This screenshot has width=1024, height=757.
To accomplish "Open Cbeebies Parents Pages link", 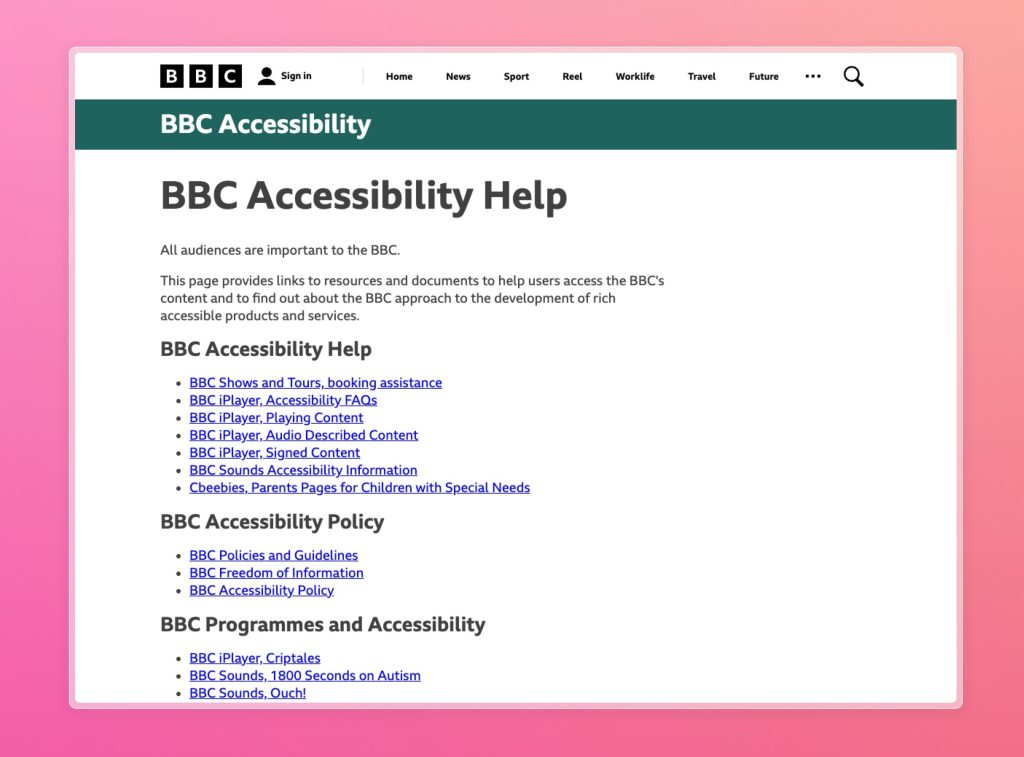I will pyautogui.click(x=360, y=488).
